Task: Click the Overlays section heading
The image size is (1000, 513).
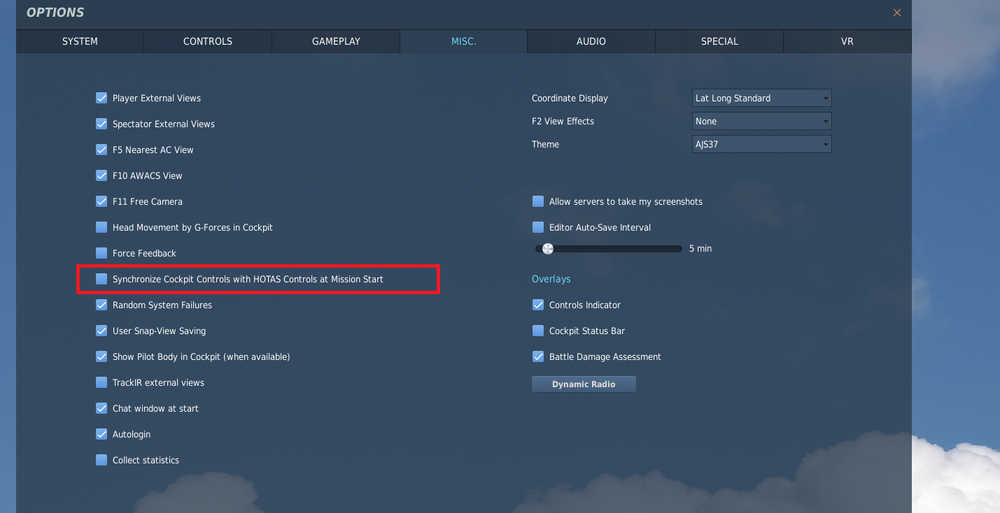Action: (551, 279)
